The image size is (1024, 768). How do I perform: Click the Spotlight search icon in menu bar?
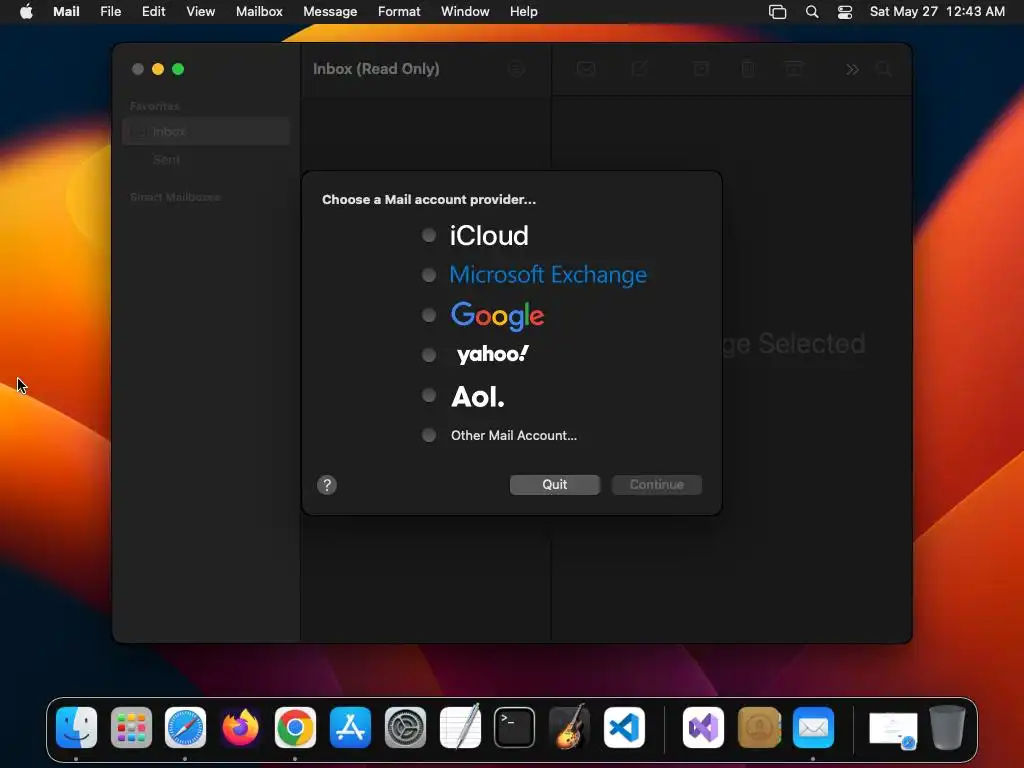pyautogui.click(x=812, y=12)
